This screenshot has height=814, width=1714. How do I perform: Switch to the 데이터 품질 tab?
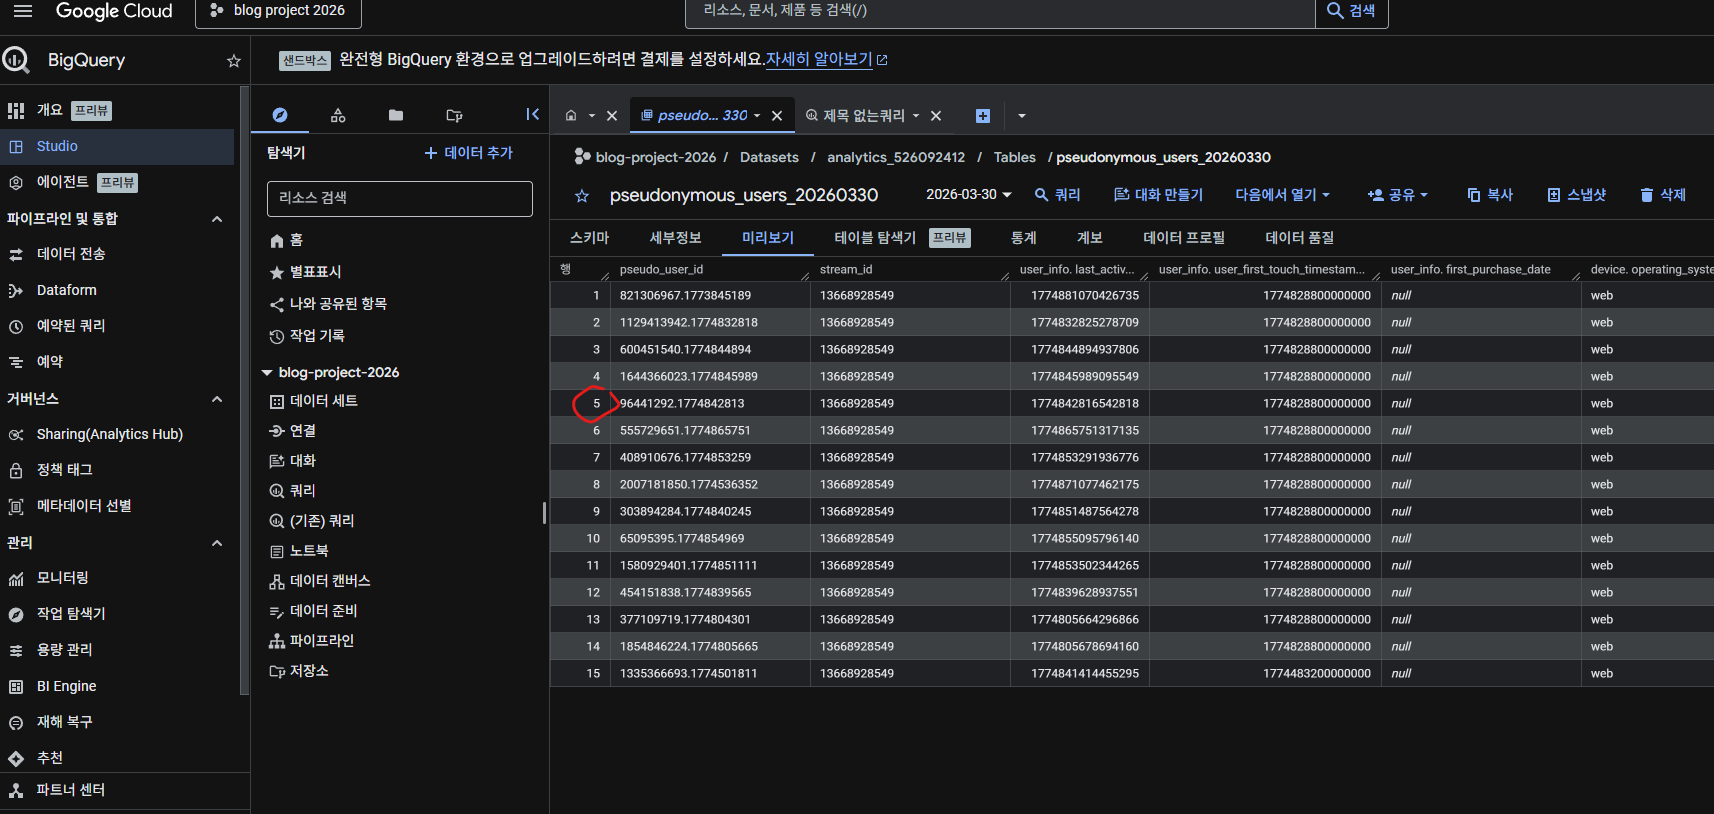1299,238
